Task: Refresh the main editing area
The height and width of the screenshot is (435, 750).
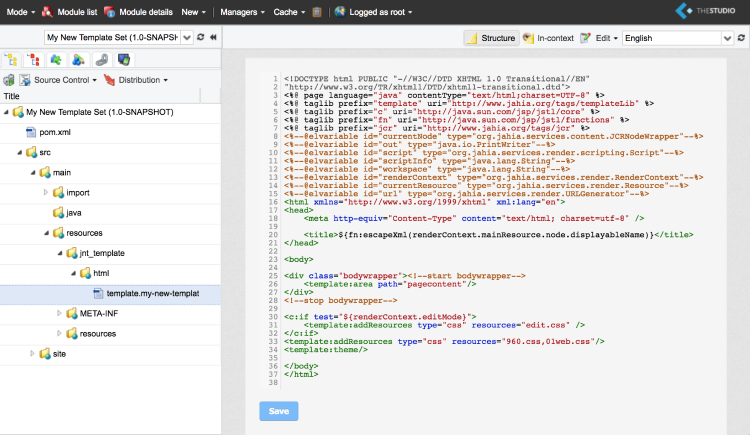Action: click(741, 38)
